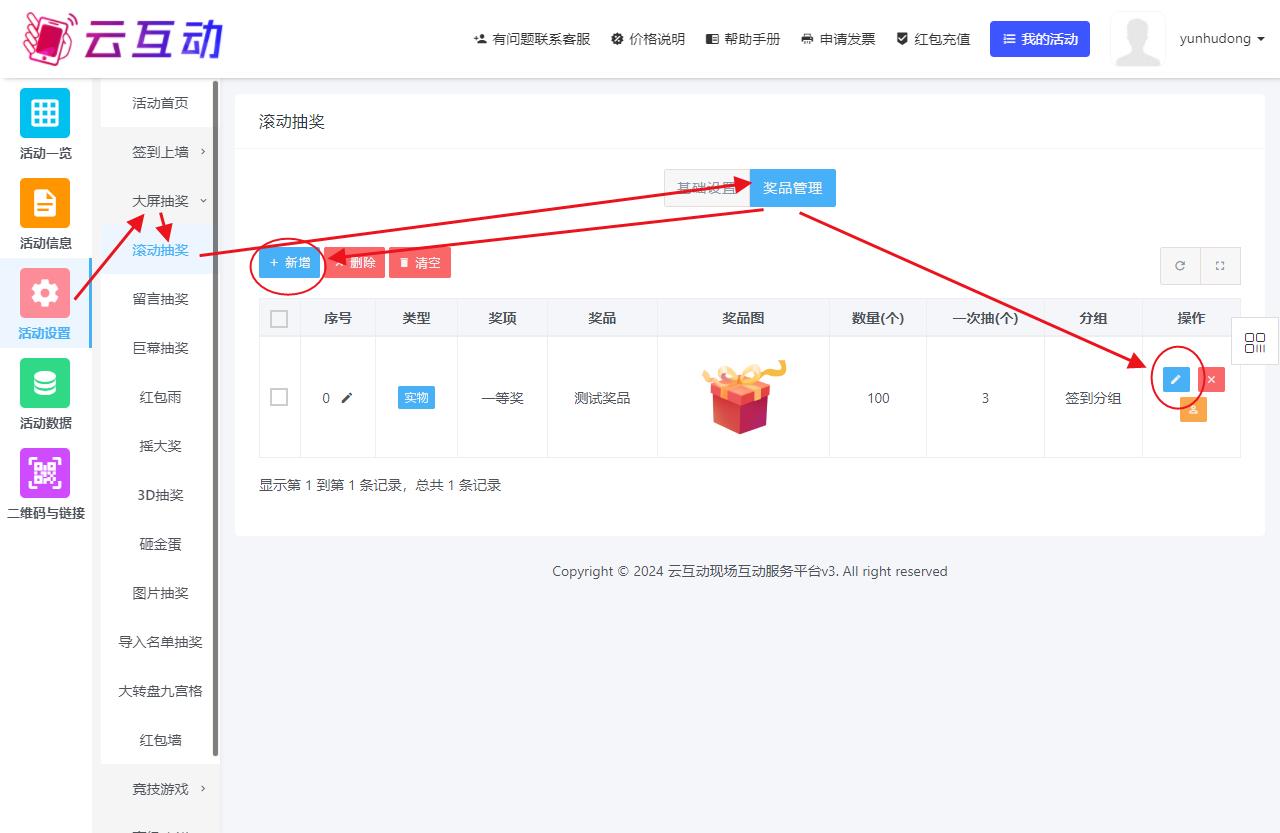Click the 操作 column header
This screenshot has height=833, width=1280.
click(1191, 318)
